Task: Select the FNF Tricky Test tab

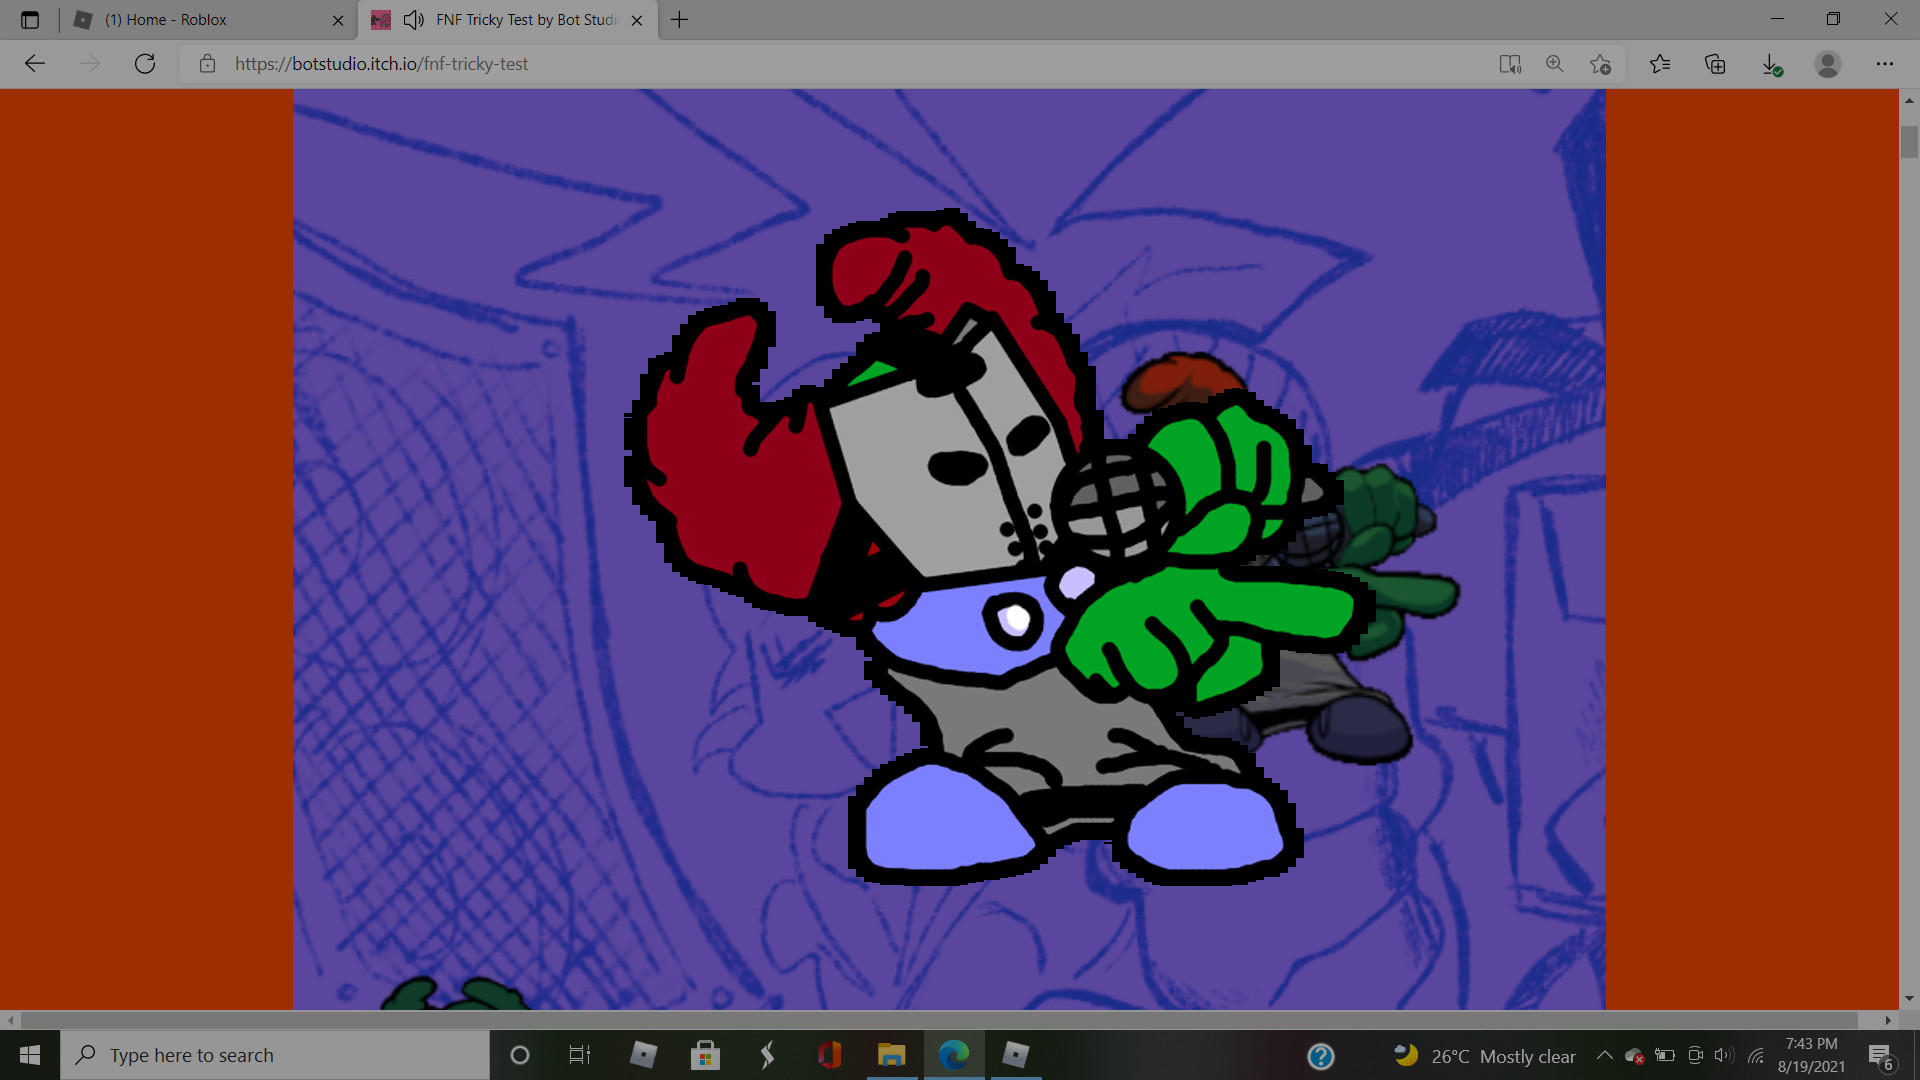Action: tap(525, 20)
